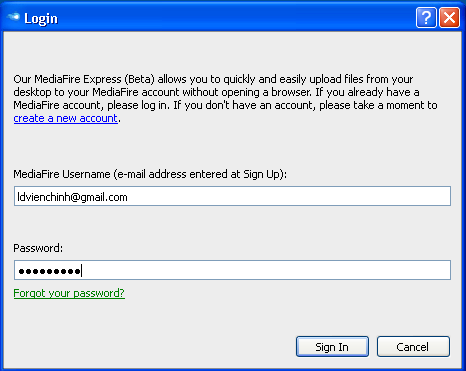
Task: Select the empty area of title bar
Action: (233, 17)
